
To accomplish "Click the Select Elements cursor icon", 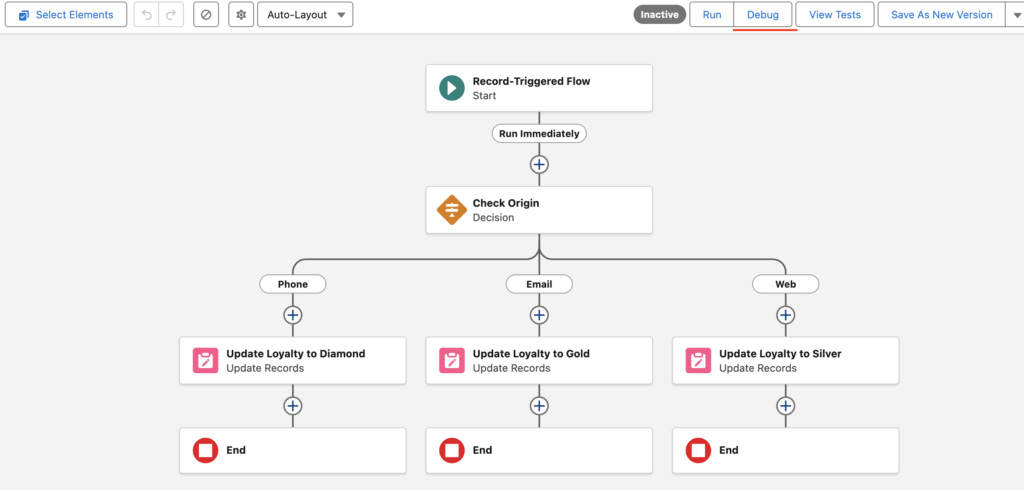I will coord(24,15).
